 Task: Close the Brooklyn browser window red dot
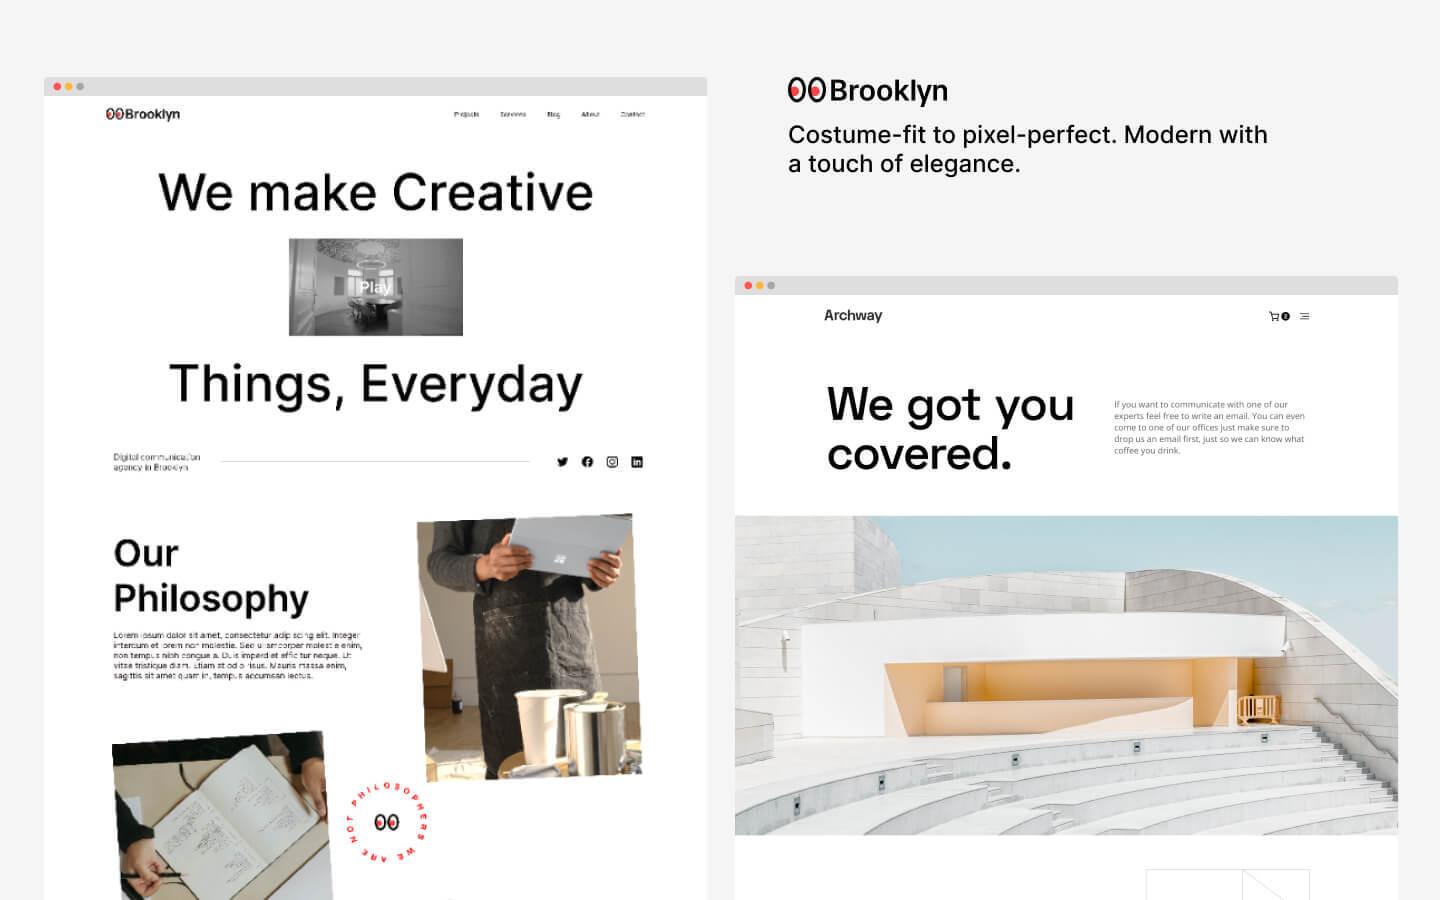(57, 87)
